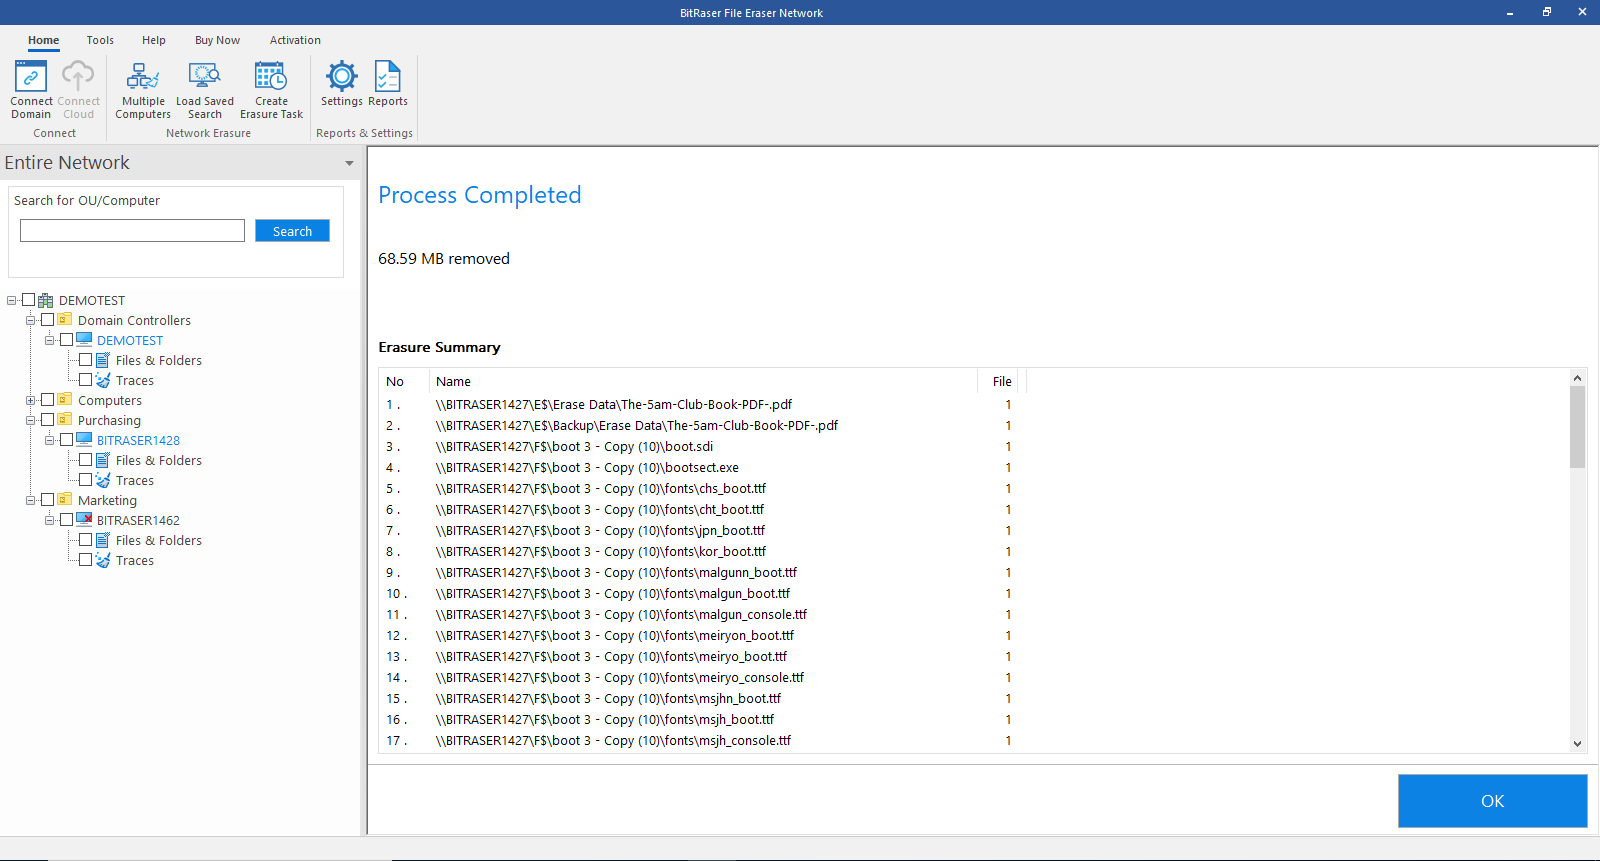Switch to the Home tab
Image resolution: width=1600 pixels, height=861 pixels.
[43, 40]
